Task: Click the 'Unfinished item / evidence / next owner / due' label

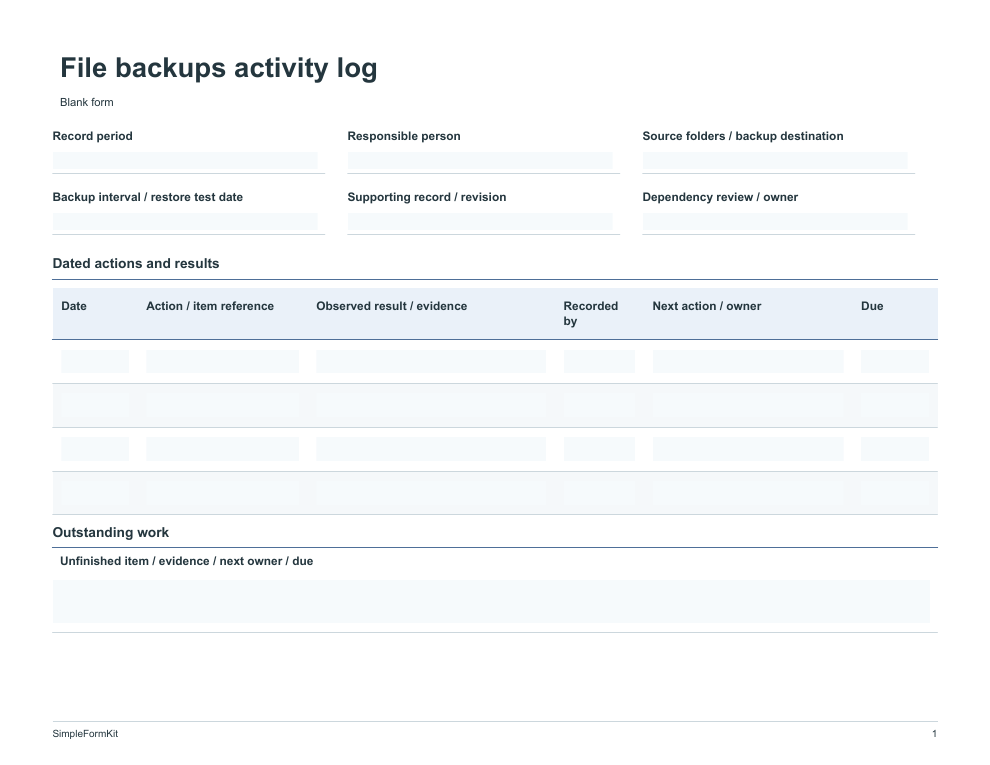Action: (x=186, y=561)
